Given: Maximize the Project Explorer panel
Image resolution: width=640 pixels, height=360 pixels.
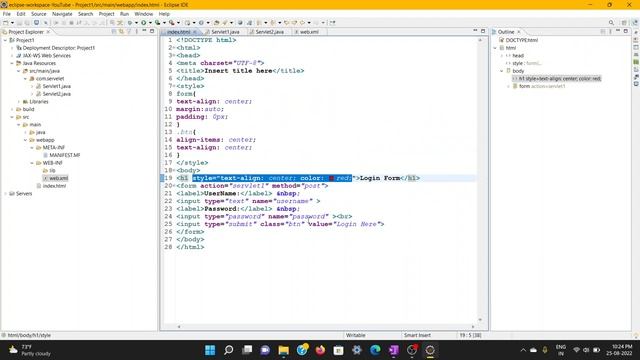Looking at the screenshot, I should (152, 31).
